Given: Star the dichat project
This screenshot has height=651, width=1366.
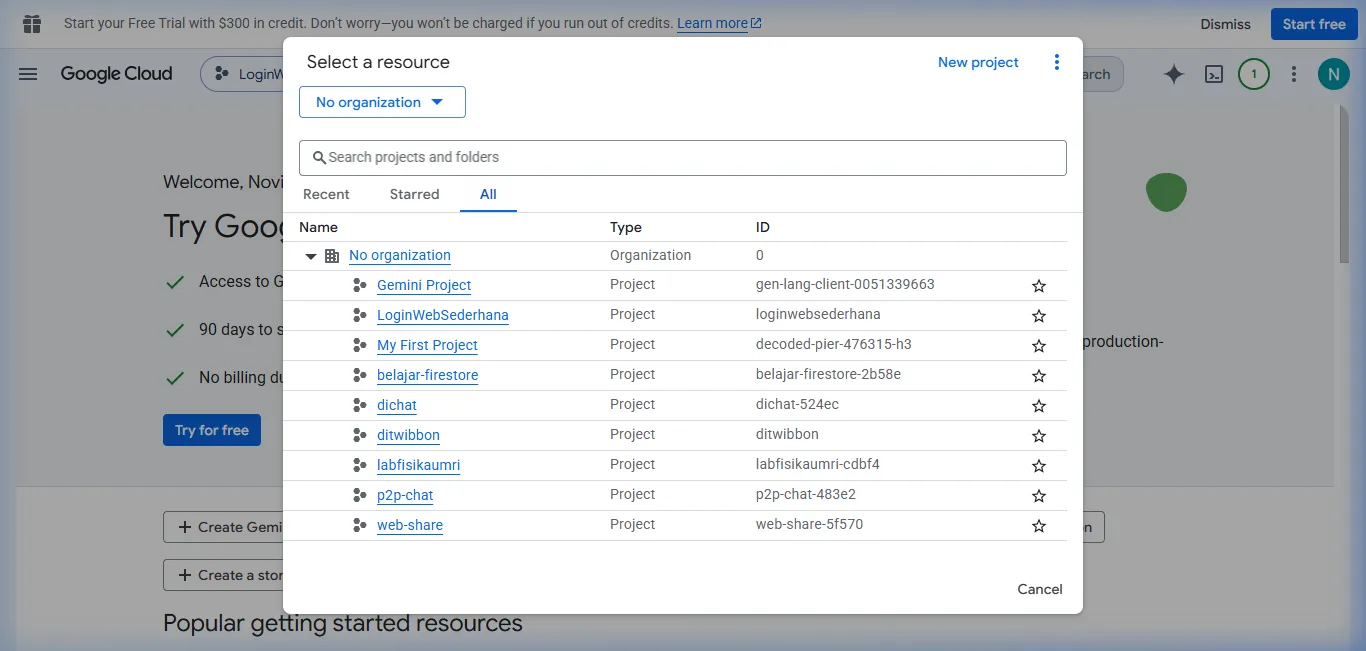Looking at the screenshot, I should 1039,406.
